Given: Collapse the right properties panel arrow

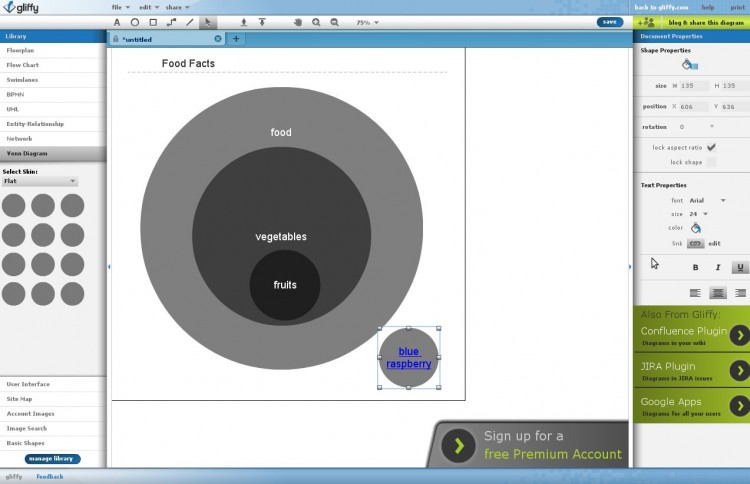Looking at the screenshot, I should click(630, 266).
